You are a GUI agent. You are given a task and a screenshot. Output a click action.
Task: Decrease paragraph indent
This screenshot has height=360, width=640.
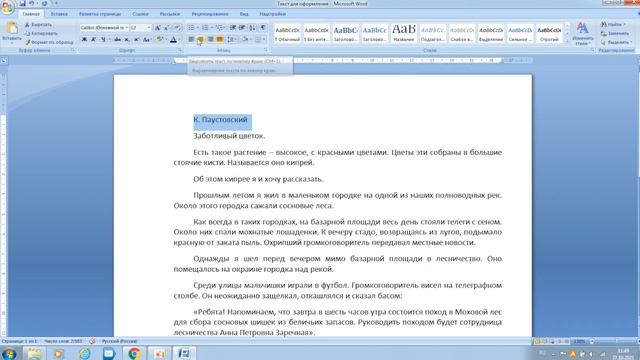[x=233, y=28]
